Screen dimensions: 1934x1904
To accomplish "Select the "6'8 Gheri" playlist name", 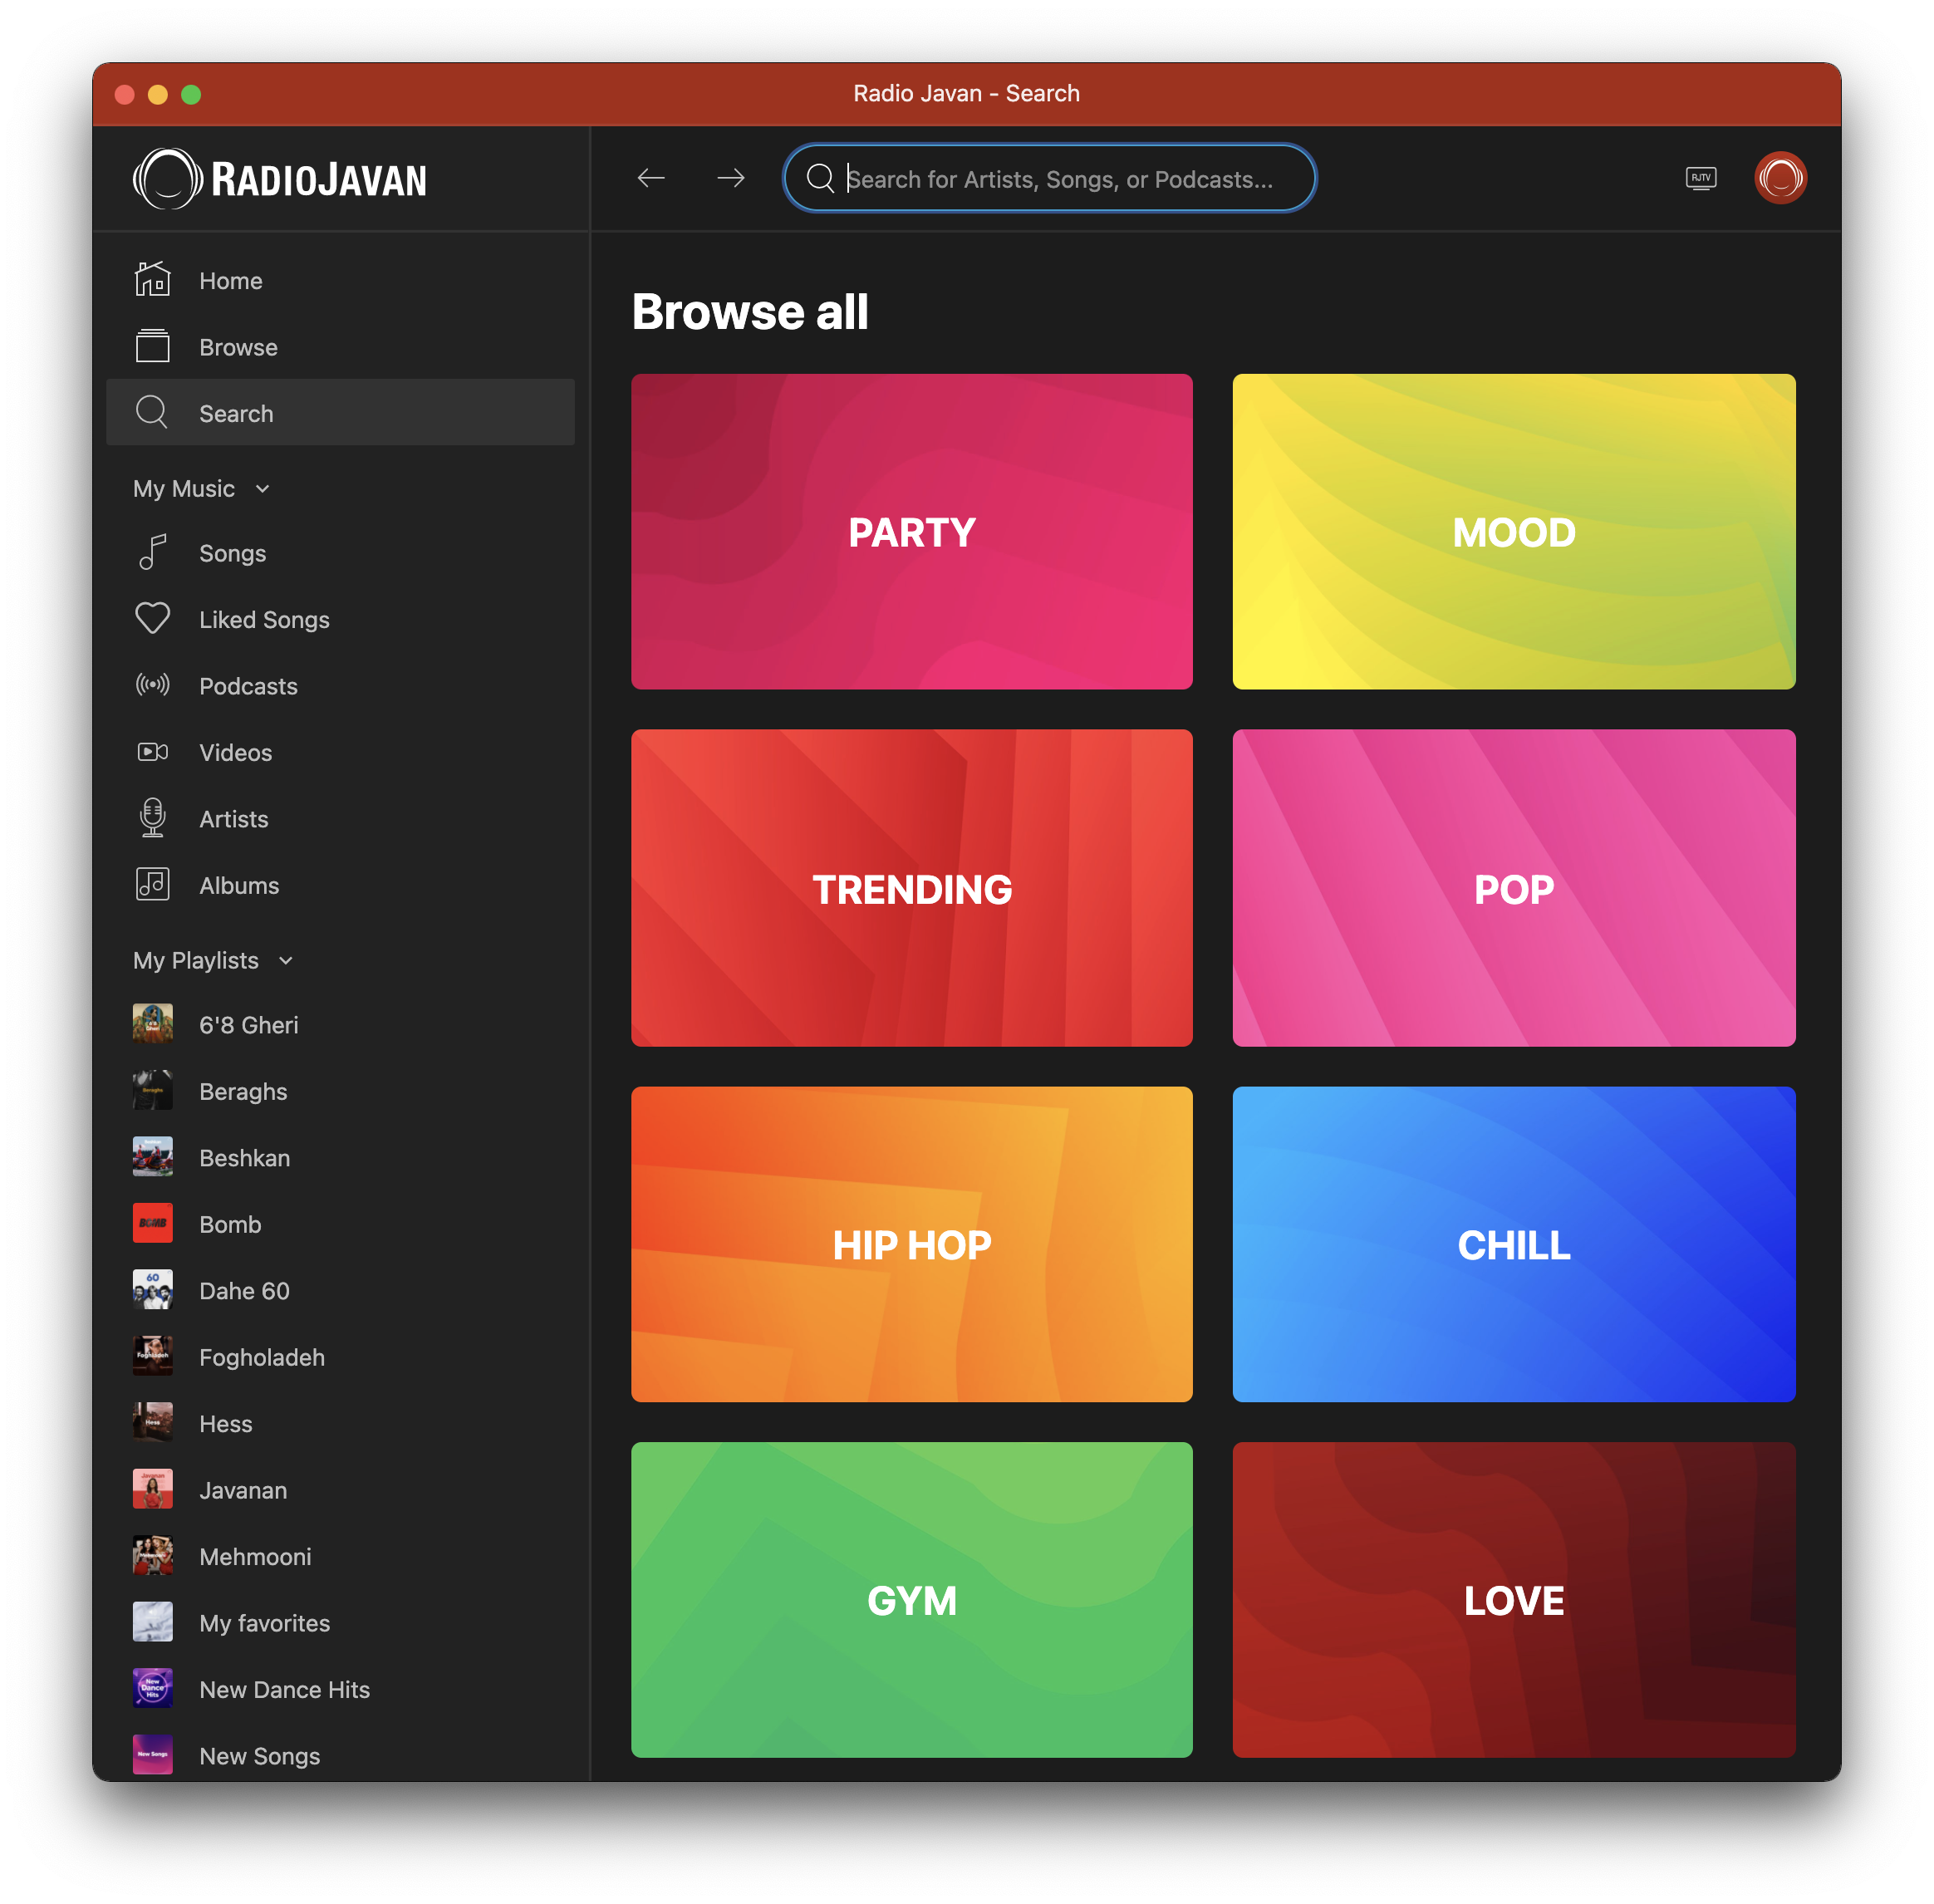I will 248,1025.
